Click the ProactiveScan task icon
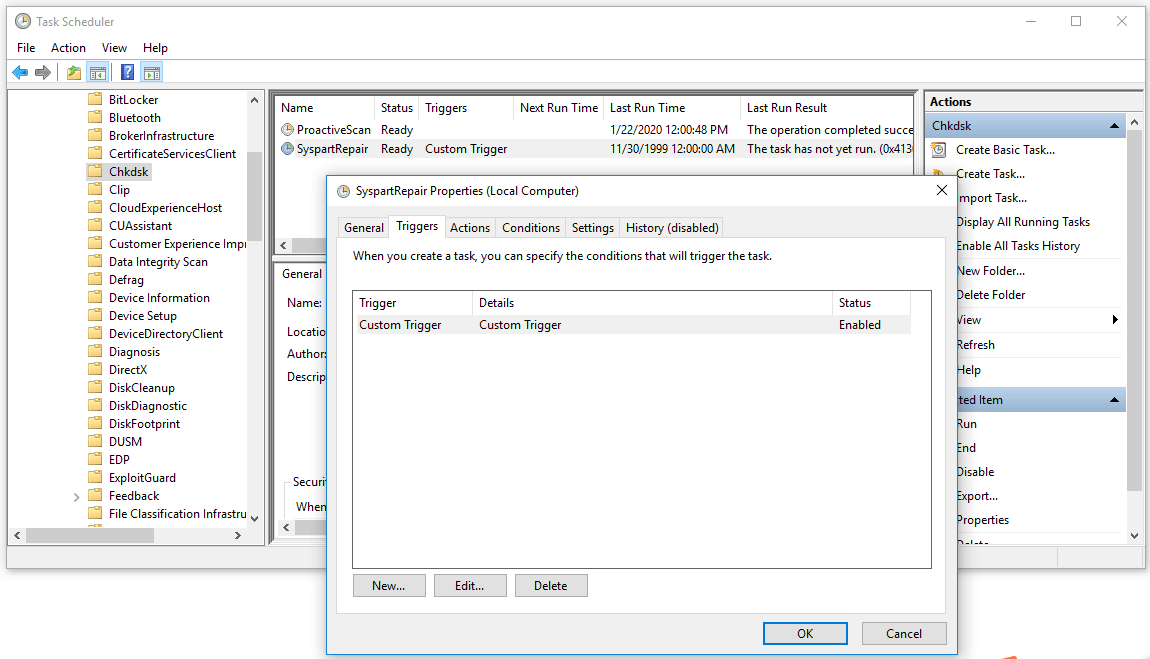This screenshot has height=659, width=1150. 287,129
